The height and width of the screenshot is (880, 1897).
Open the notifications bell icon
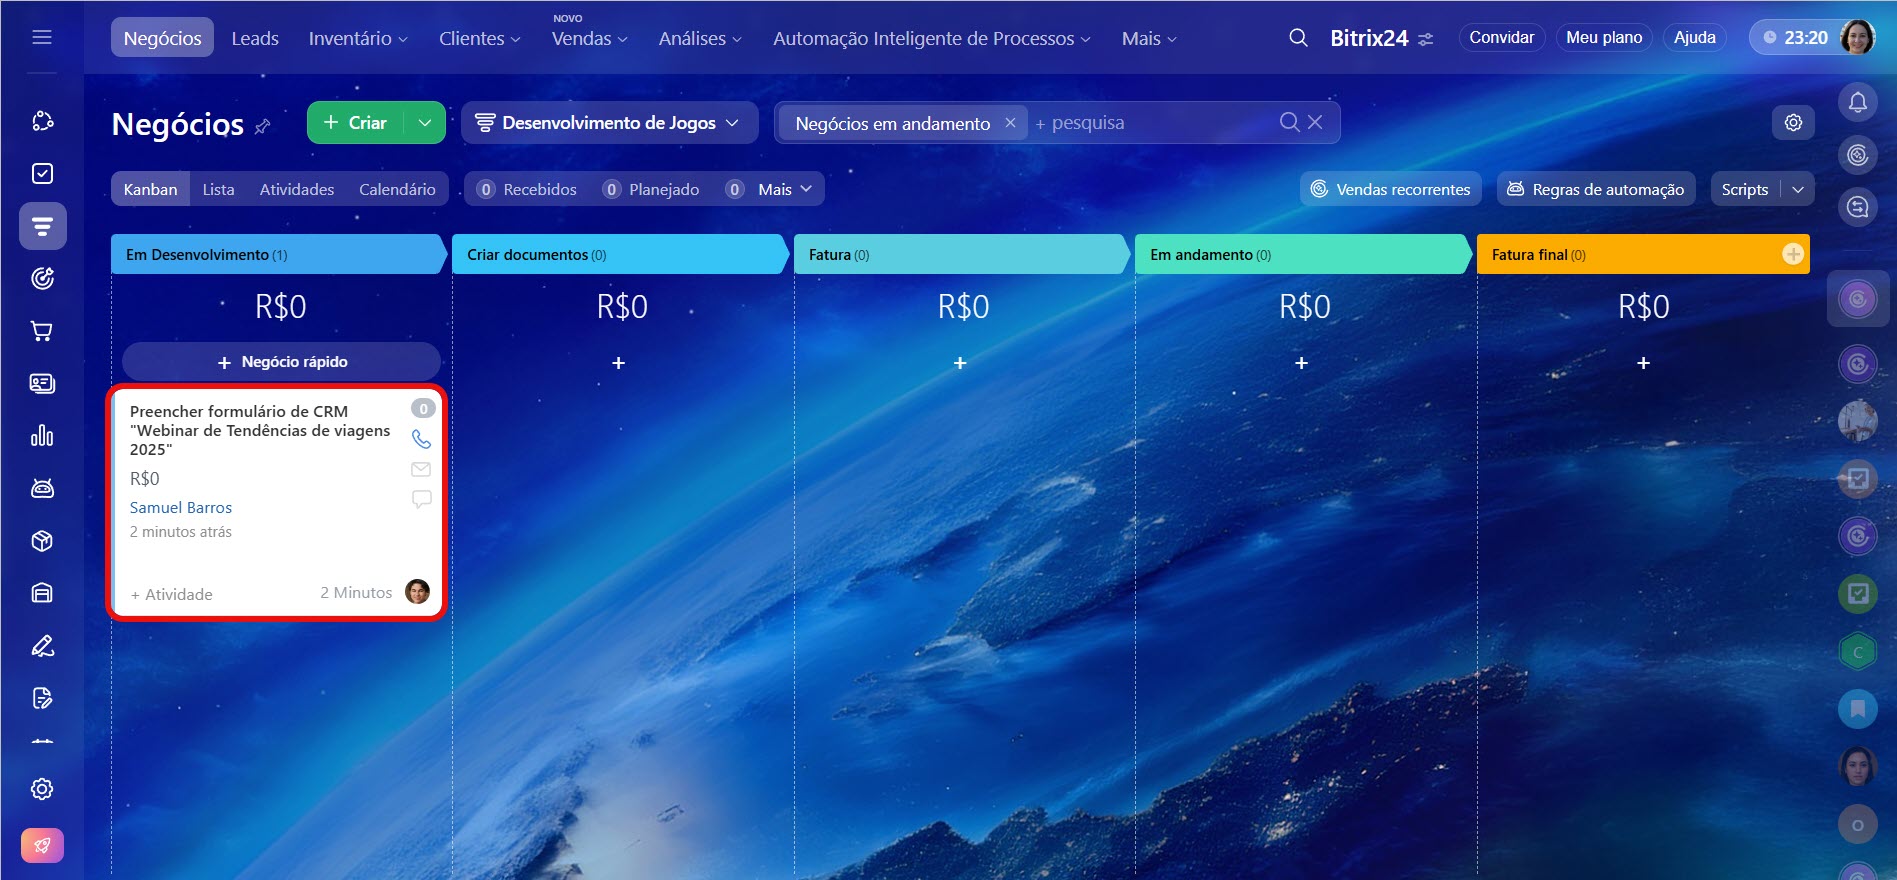1857,102
